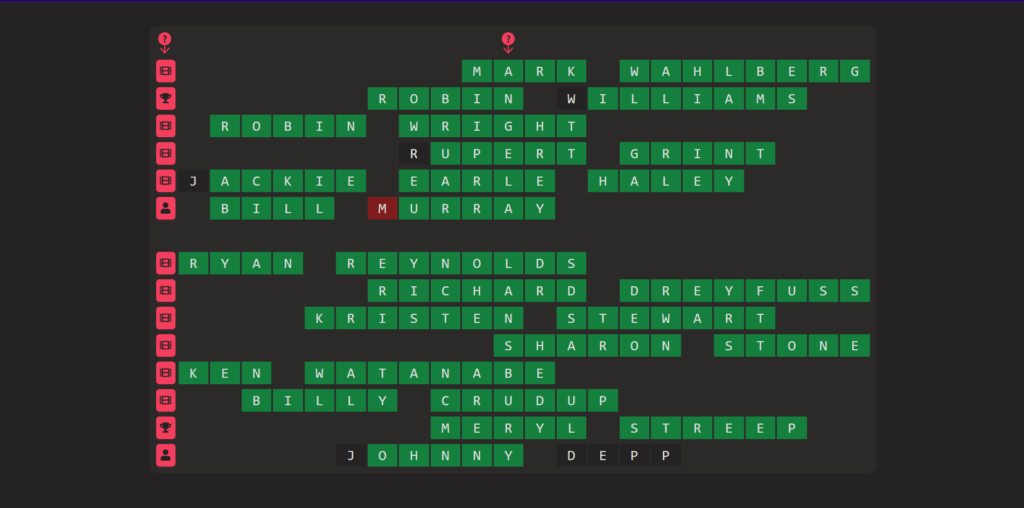The width and height of the screenshot is (1024, 508).
Task: Click the question mark marker above the middle column
Action: click(508, 41)
